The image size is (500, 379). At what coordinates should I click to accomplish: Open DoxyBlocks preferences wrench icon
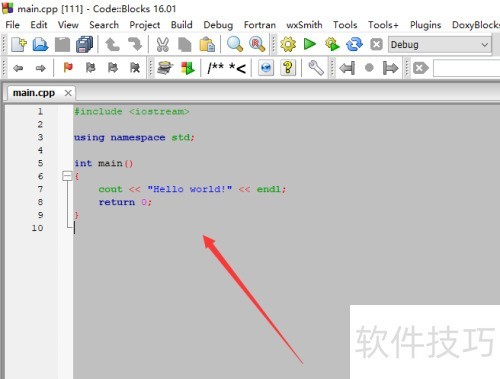[316, 68]
